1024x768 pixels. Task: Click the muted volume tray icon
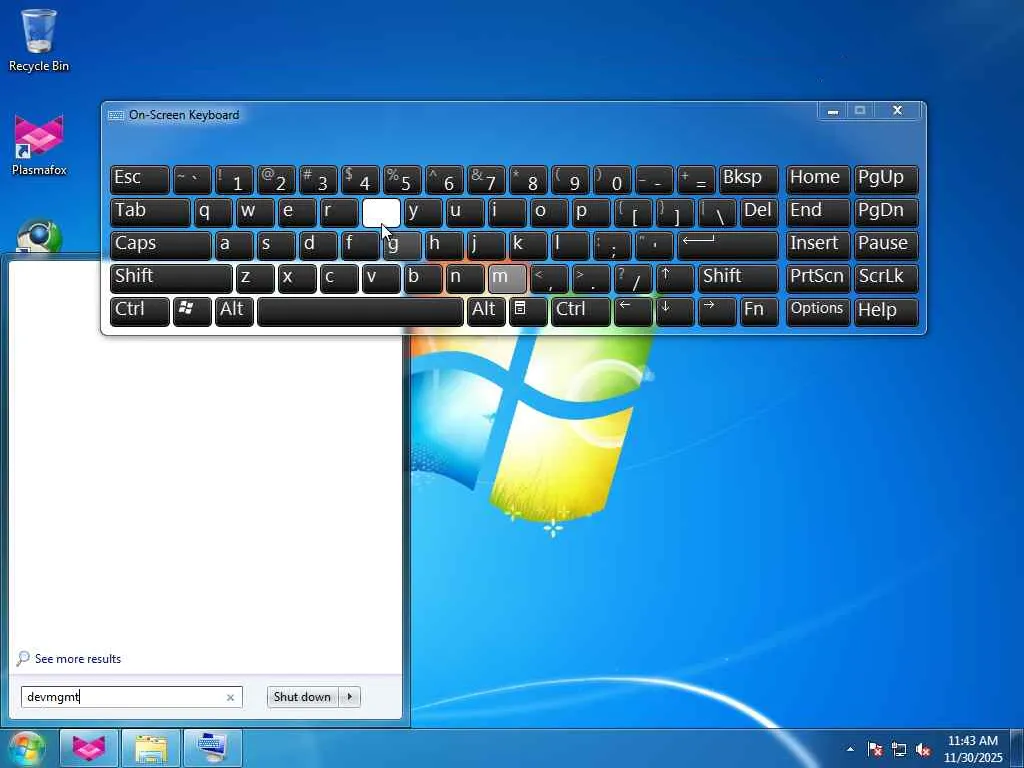(x=923, y=749)
